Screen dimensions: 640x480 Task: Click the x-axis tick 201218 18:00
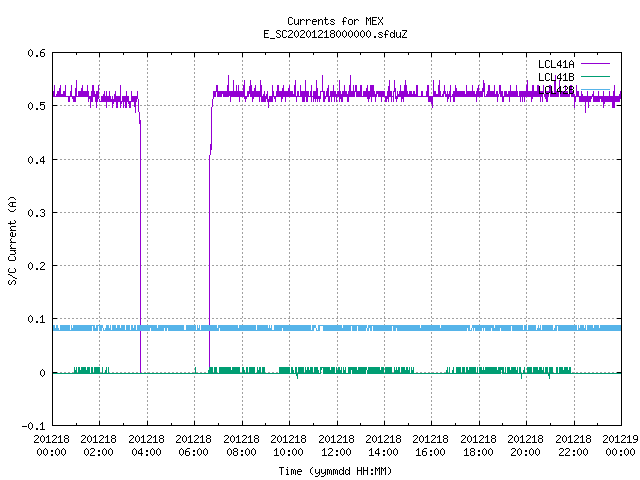[478, 446]
